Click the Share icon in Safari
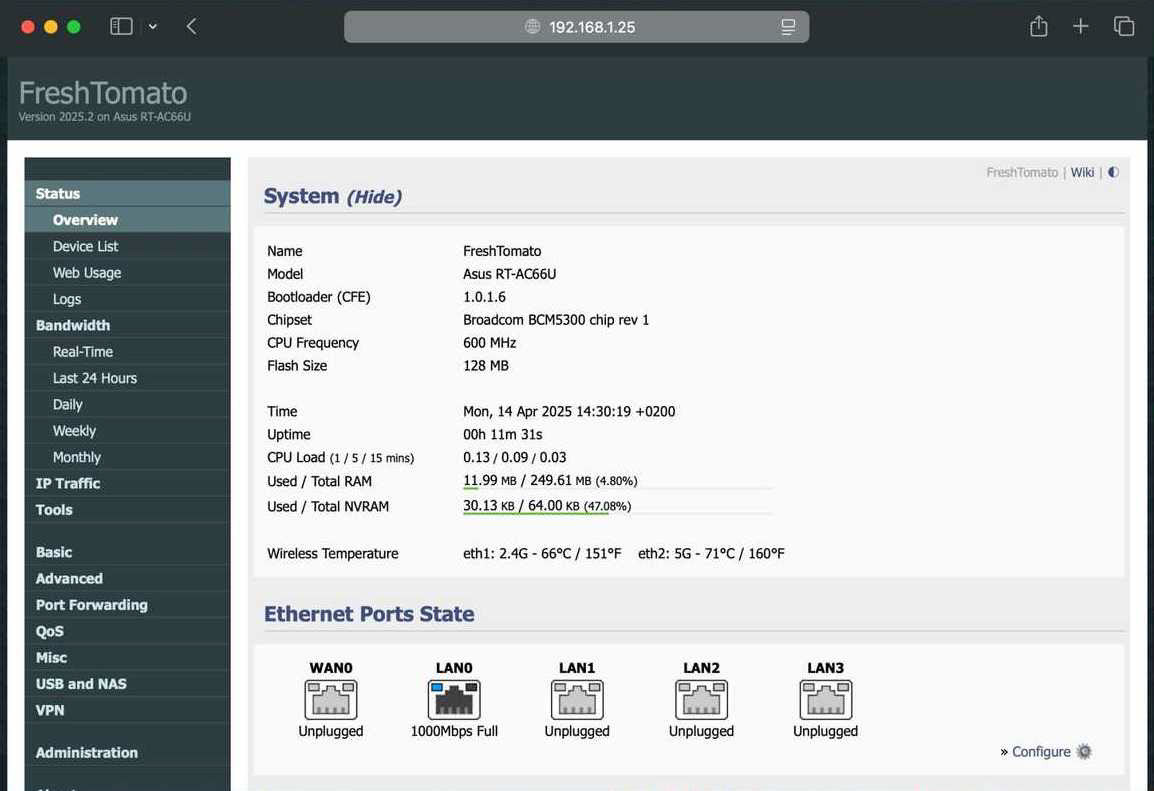 (1038, 26)
